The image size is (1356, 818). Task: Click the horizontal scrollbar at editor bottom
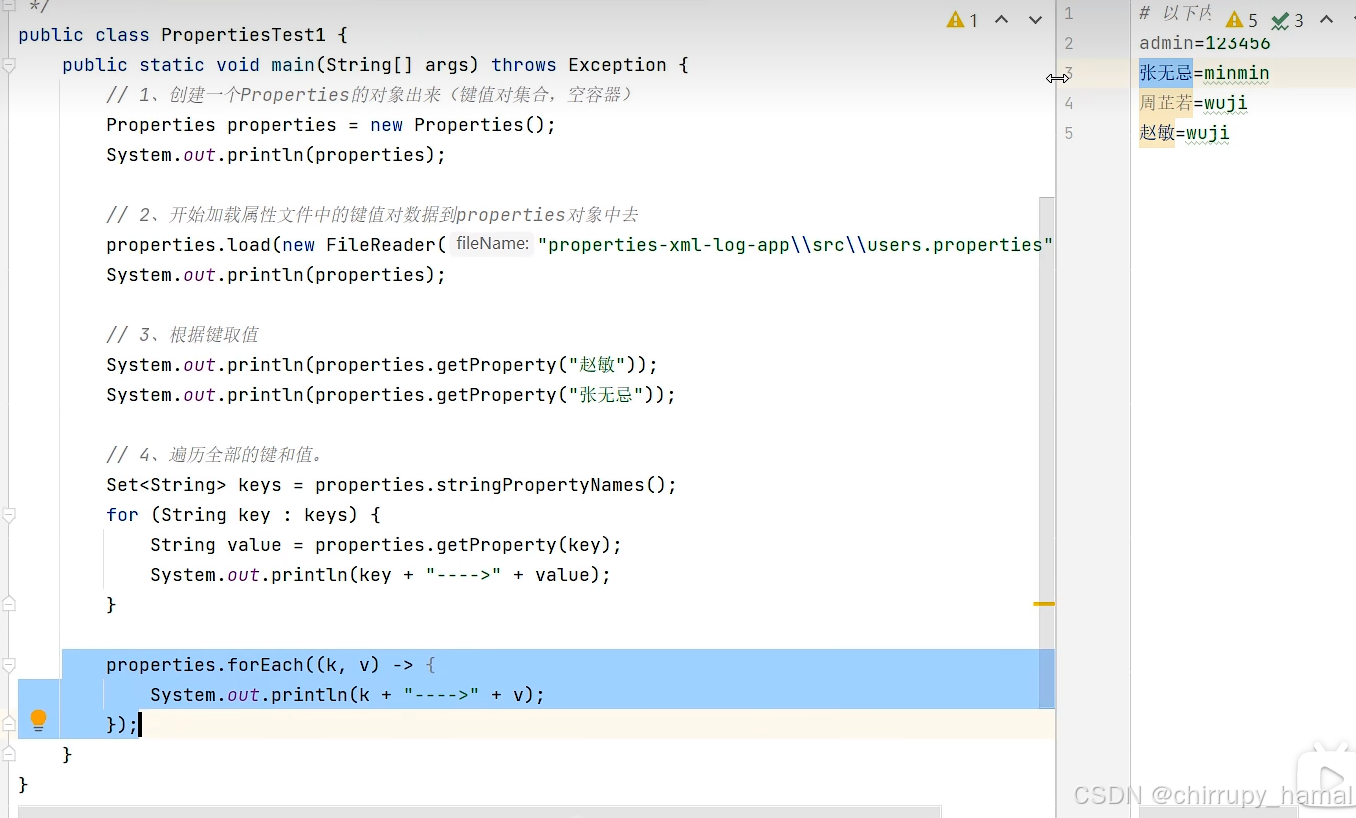(480, 811)
